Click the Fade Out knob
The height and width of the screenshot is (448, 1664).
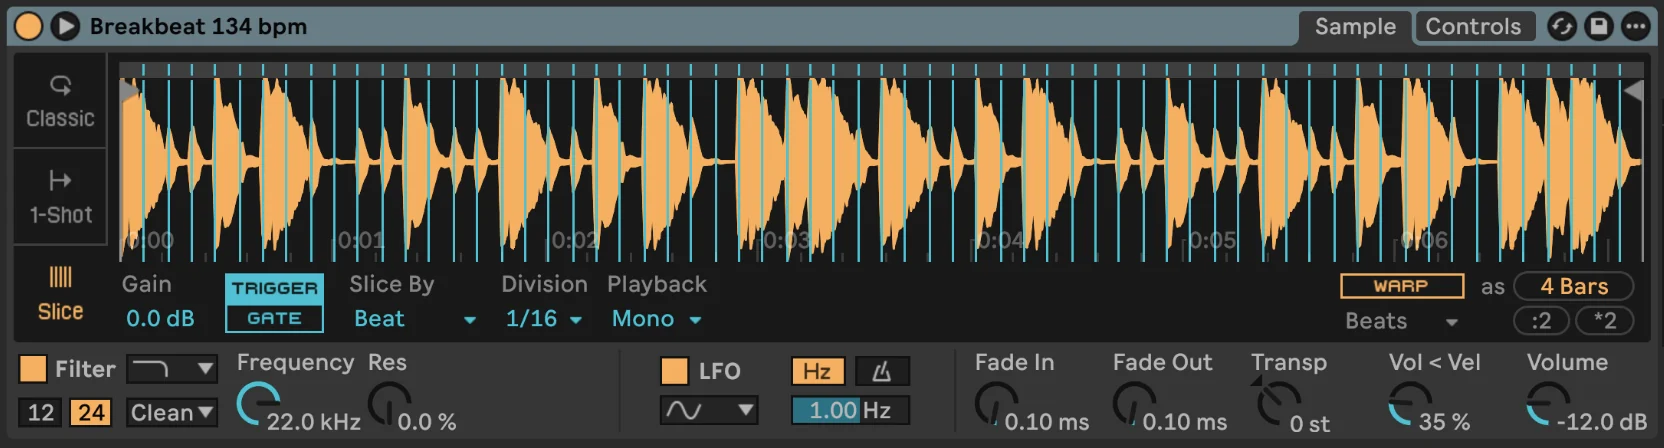coord(1134,403)
